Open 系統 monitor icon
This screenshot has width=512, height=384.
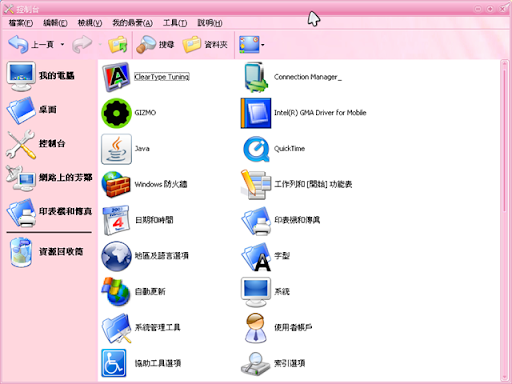coord(256,292)
